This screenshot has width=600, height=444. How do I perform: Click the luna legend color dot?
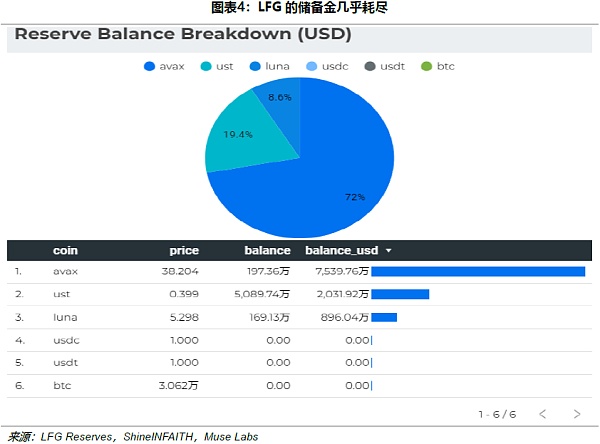(x=255, y=66)
